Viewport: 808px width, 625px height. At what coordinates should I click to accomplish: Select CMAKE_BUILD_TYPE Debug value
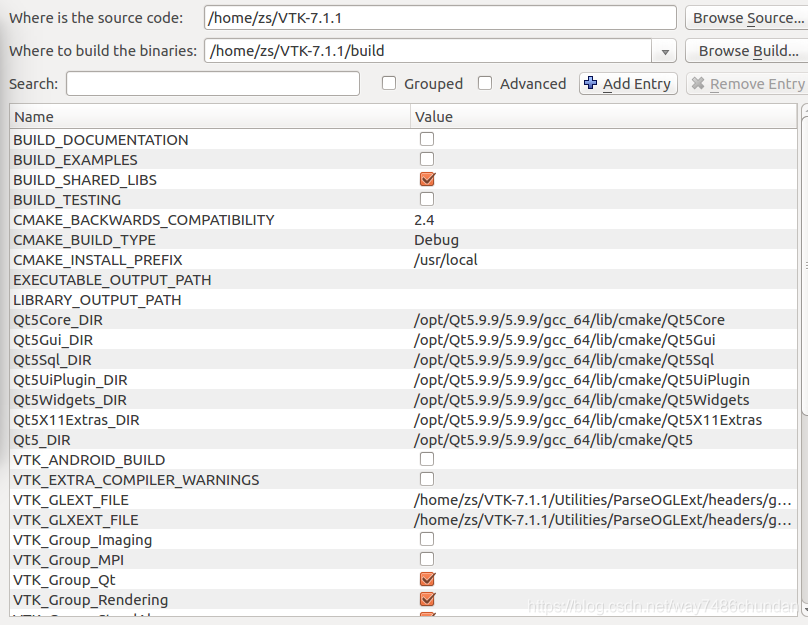(436, 240)
